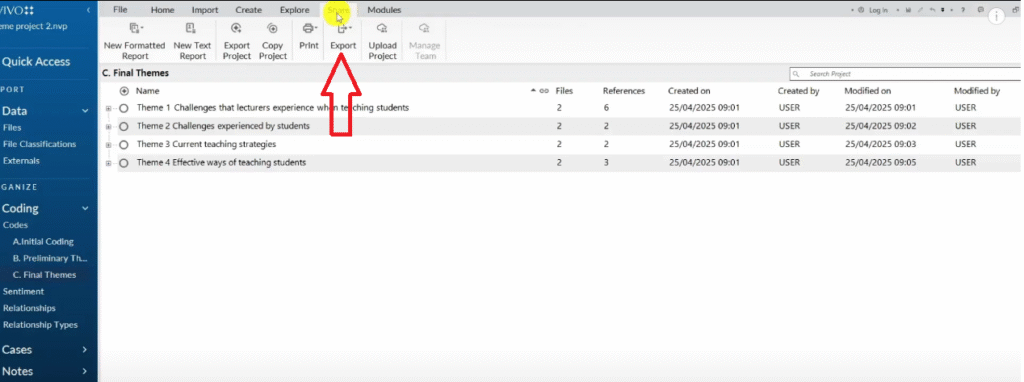
Task: Click the undo arrow in title bar
Action: pos(933,10)
